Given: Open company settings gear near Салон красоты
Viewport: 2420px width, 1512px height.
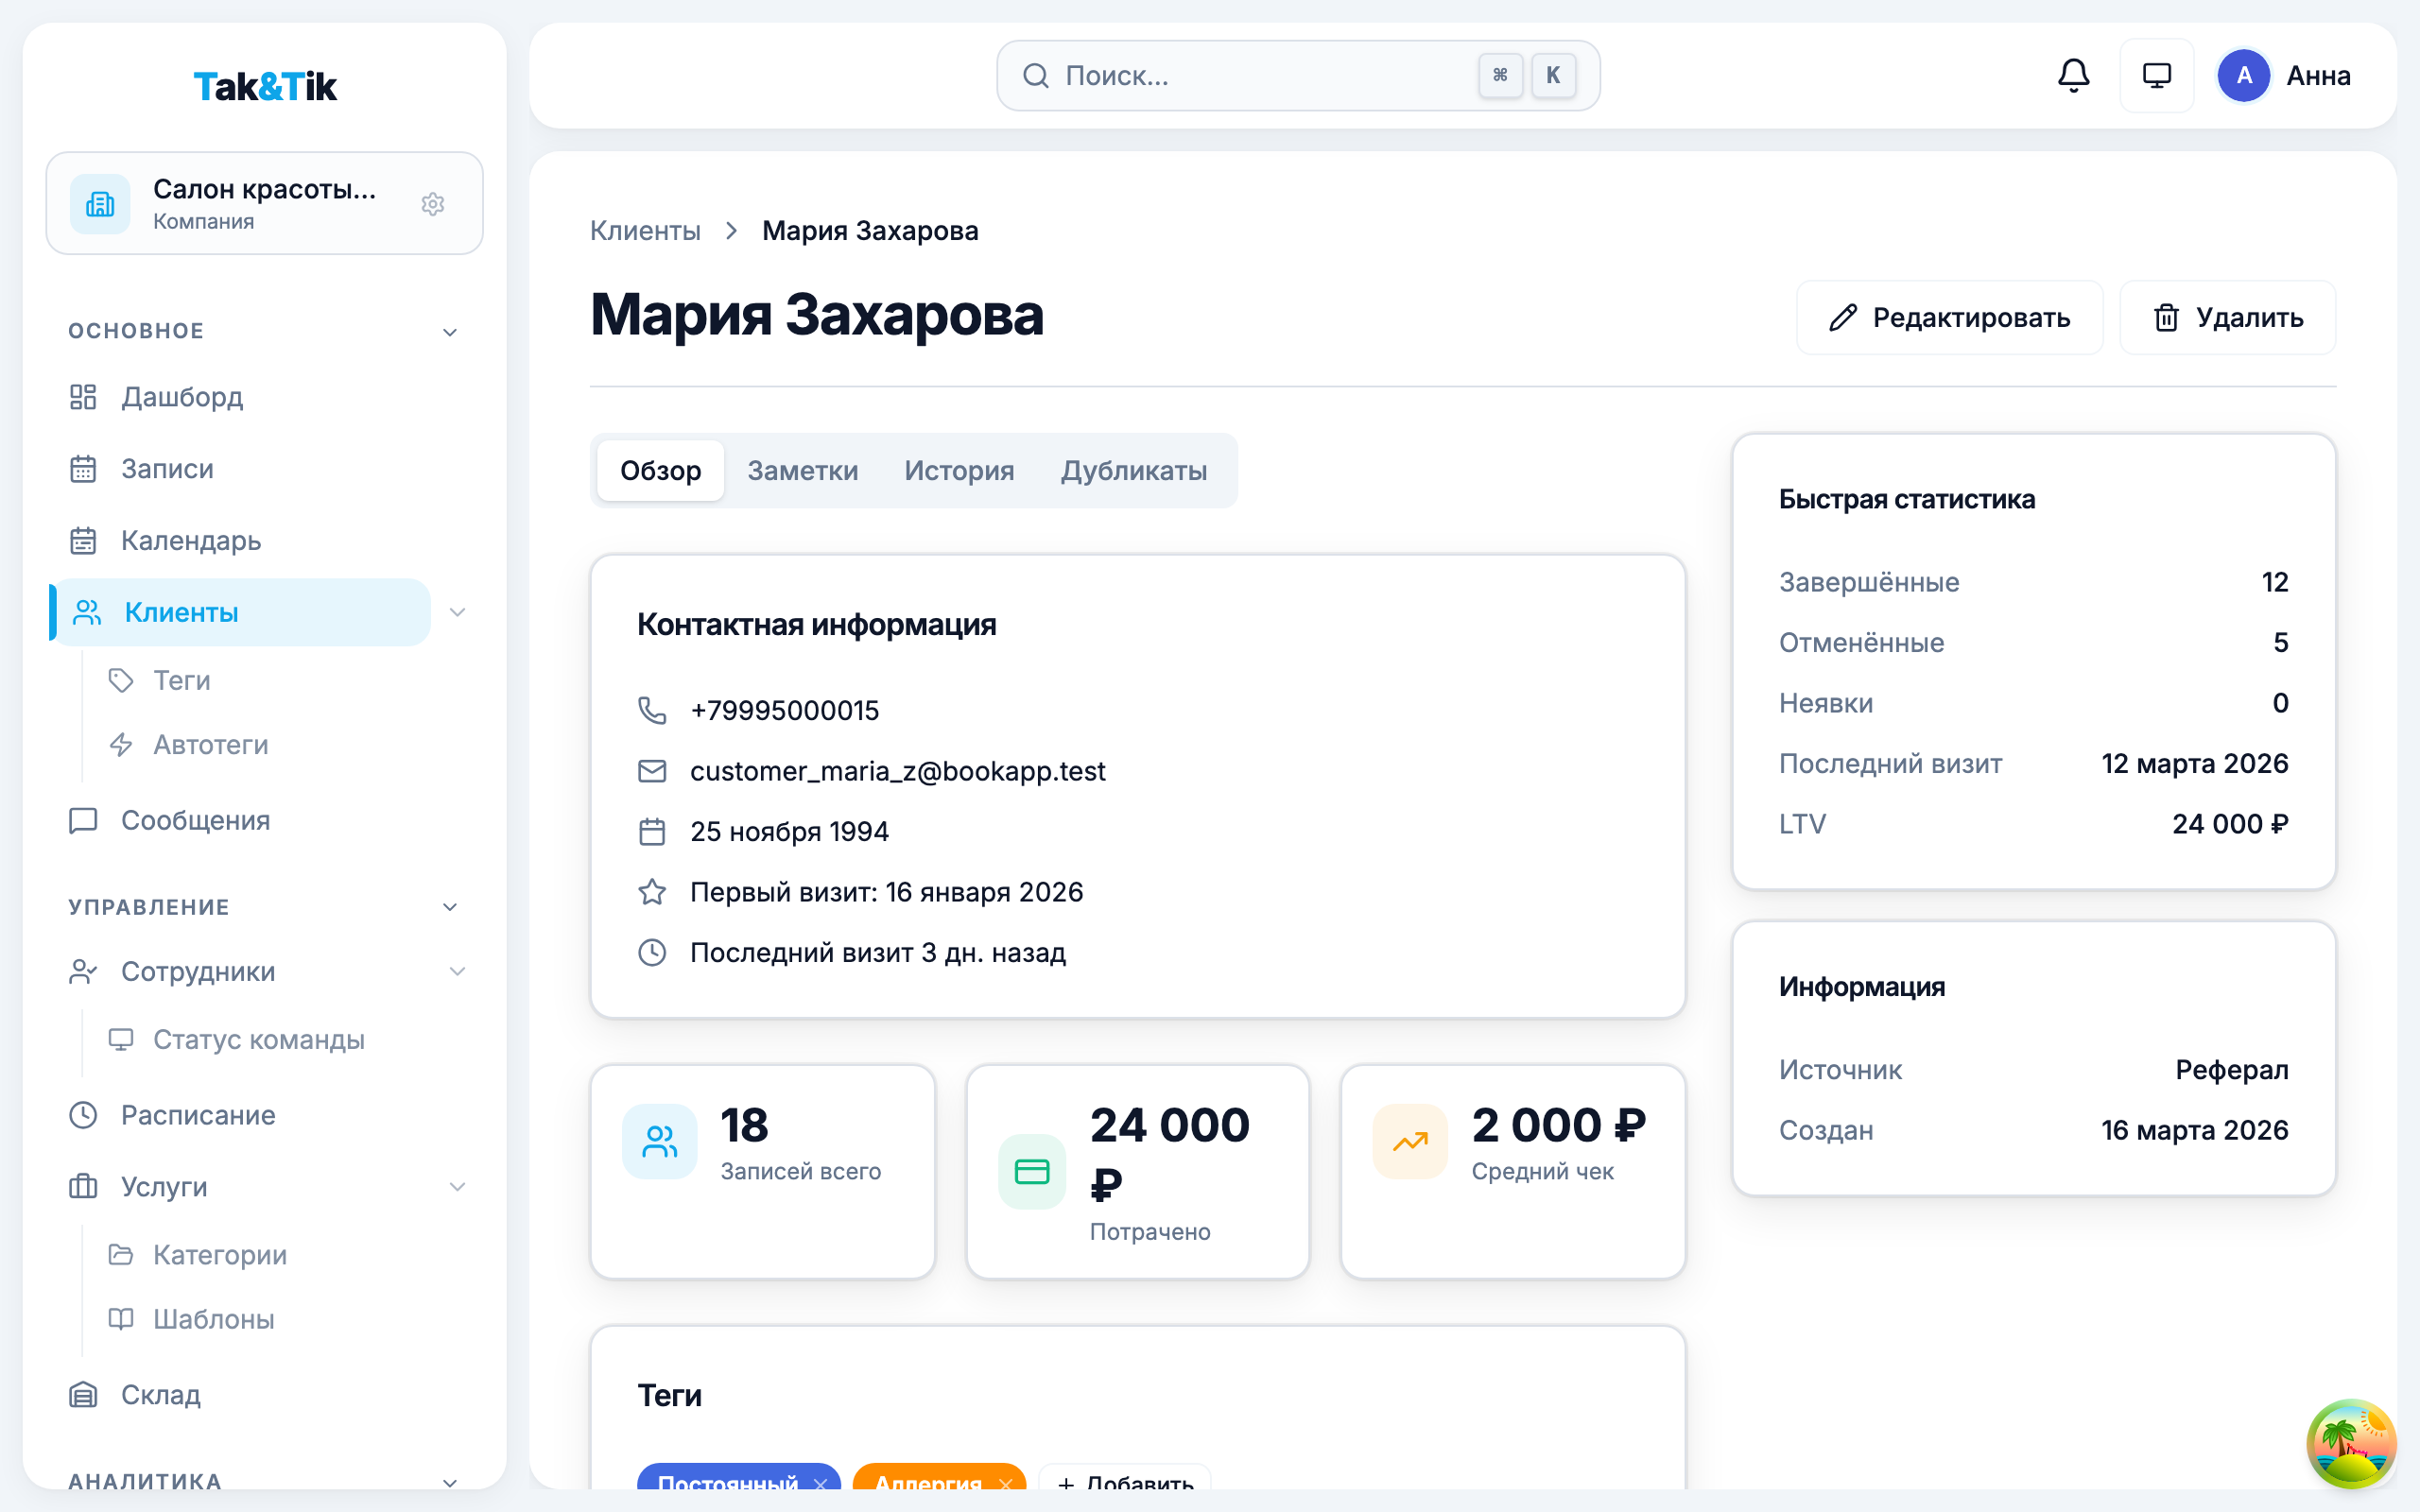Looking at the screenshot, I should pyautogui.click(x=433, y=204).
